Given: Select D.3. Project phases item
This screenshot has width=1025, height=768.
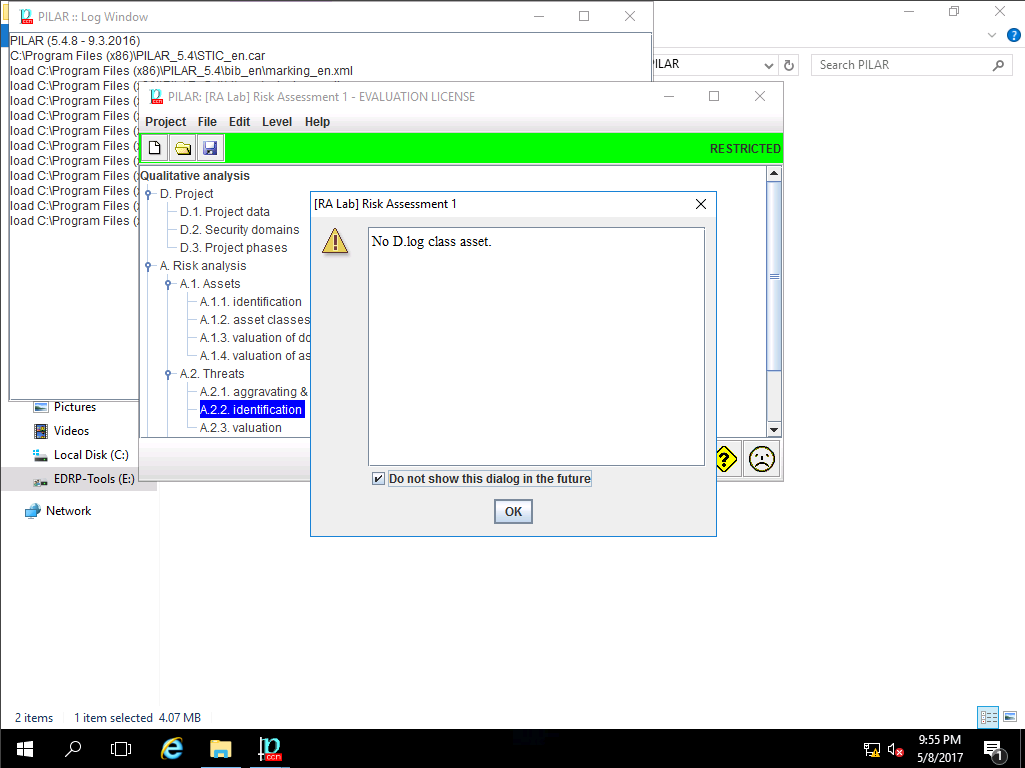Looking at the screenshot, I should click(x=233, y=248).
